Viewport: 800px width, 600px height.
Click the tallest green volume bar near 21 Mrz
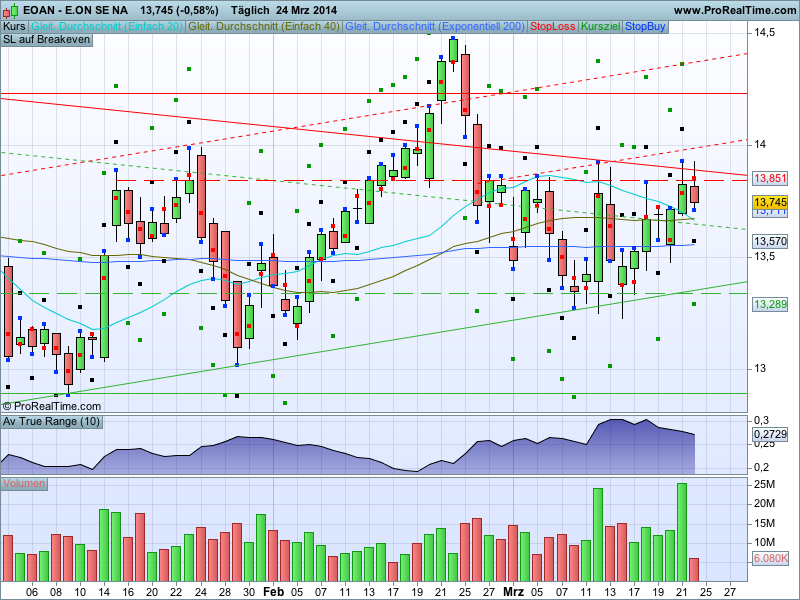(x=682, y=532)
